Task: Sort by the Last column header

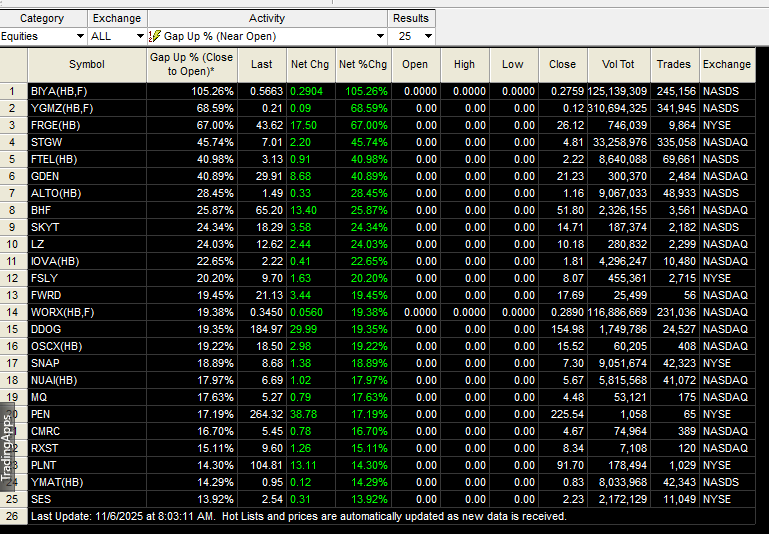Action: point(262,65)
